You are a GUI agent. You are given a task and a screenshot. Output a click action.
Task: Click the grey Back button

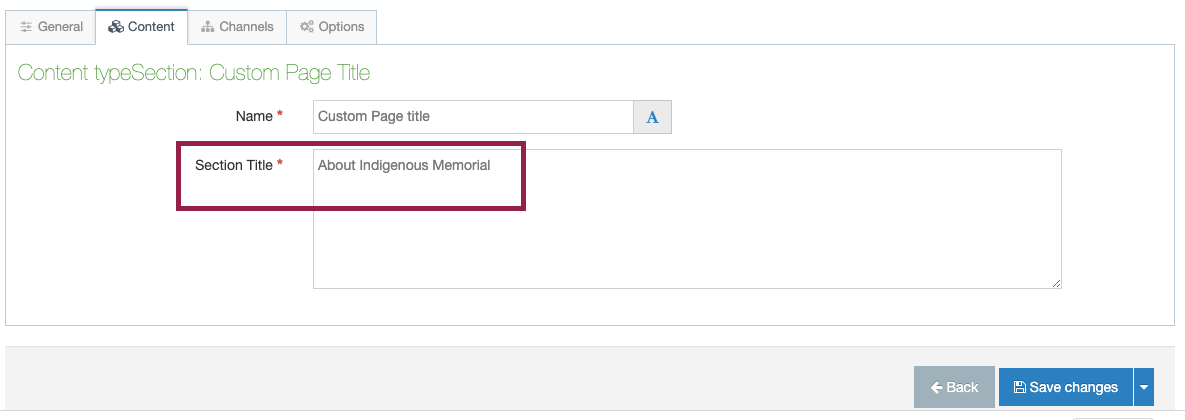[x=954, y=388]
